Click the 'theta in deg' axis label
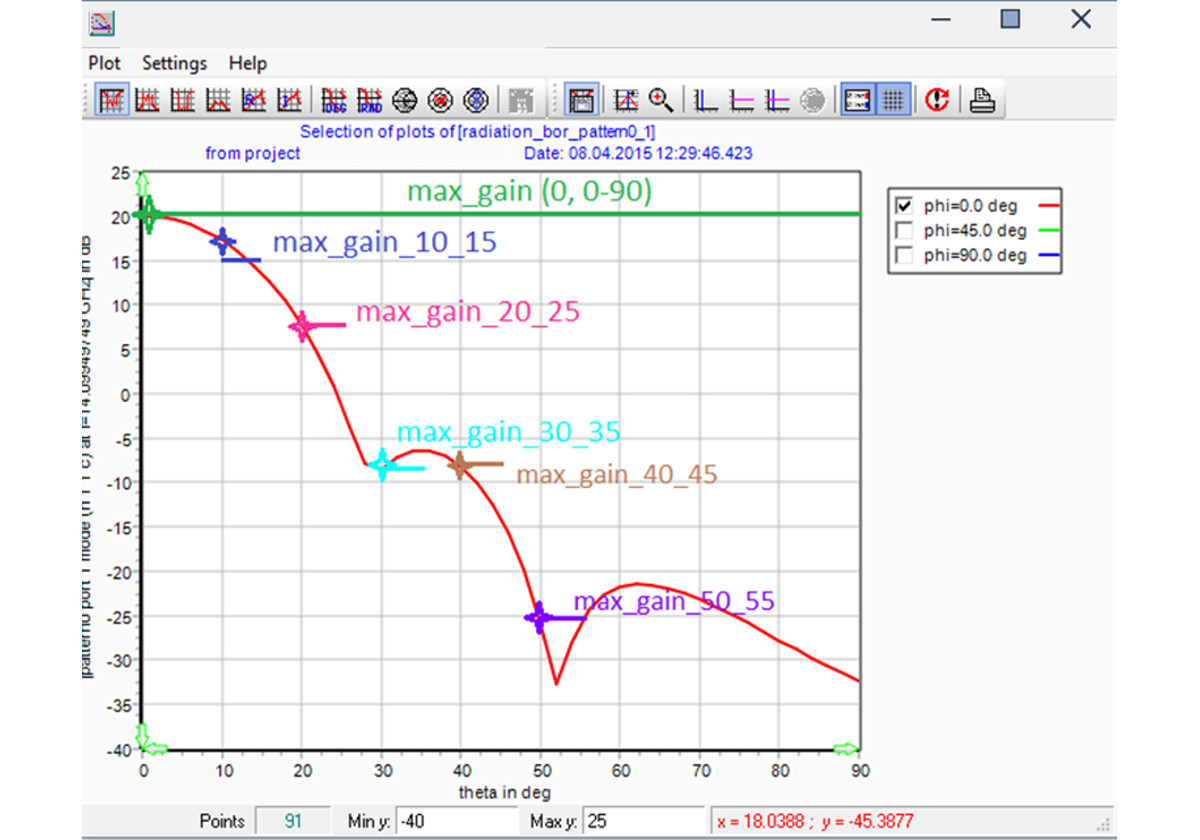This screenshot has height=840, width=1200. pos(505,792)
